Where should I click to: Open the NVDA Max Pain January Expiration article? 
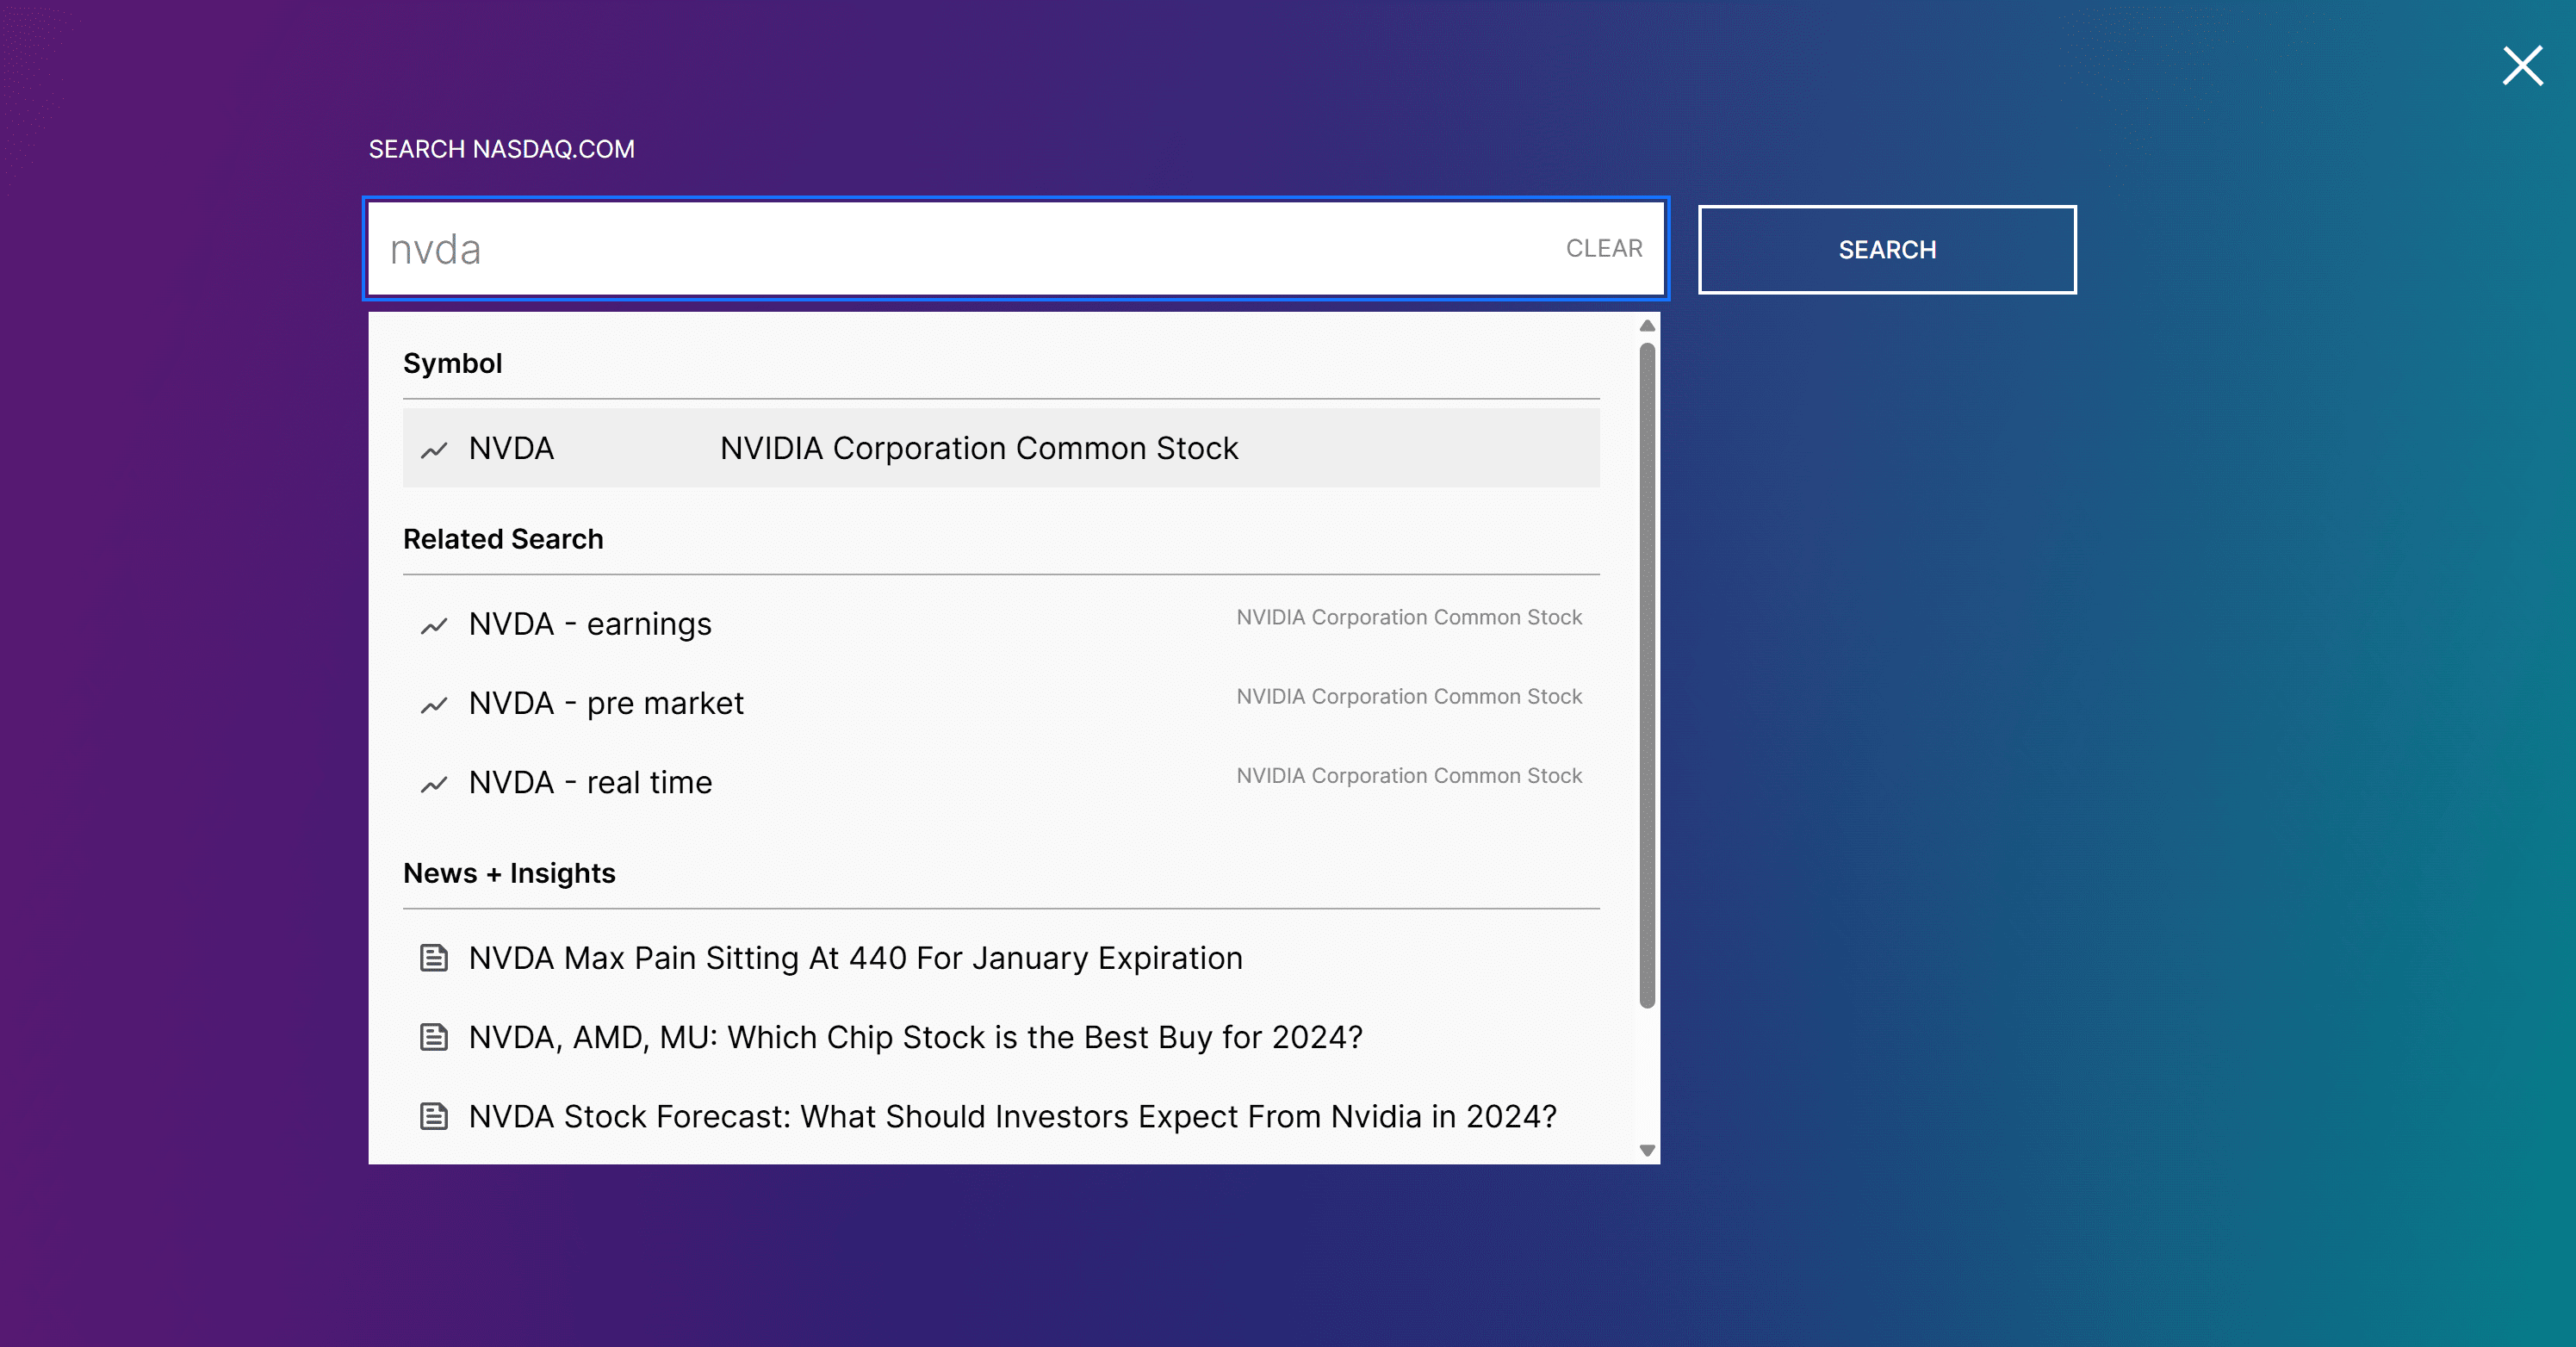[x=855, y=958]
